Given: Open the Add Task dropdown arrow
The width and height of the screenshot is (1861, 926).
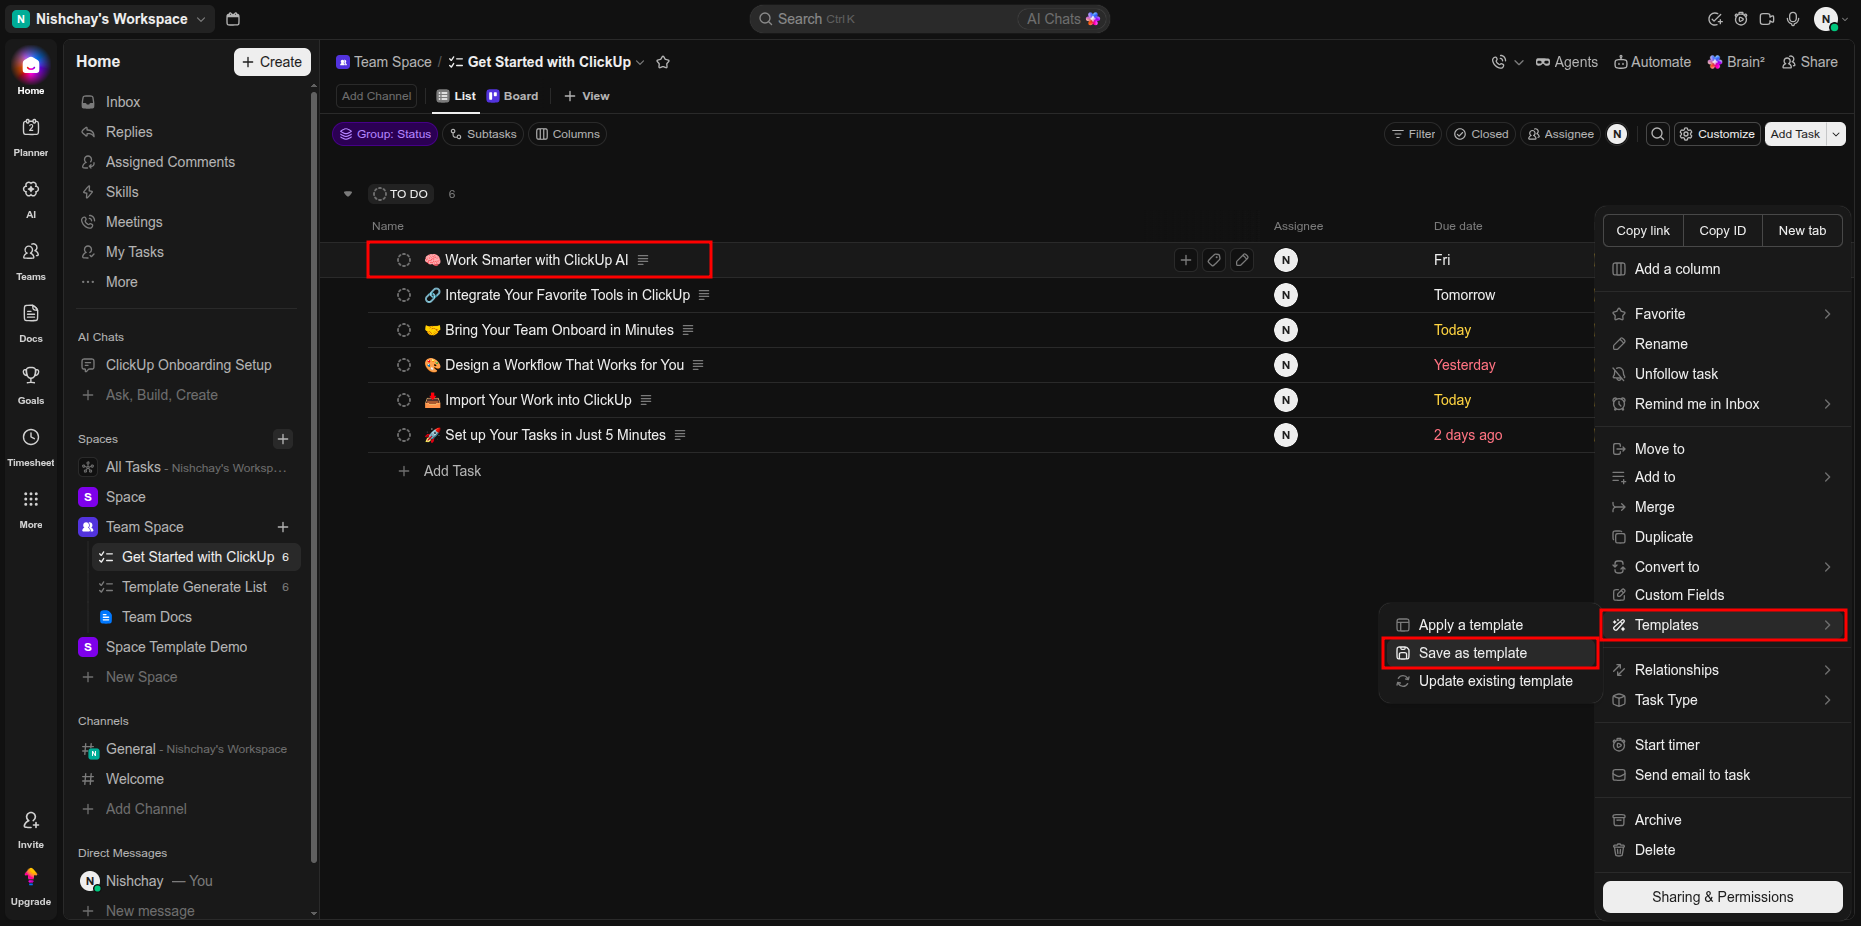Looking at the screenshot, I should pyautogui.click(x=1836, y=134).
